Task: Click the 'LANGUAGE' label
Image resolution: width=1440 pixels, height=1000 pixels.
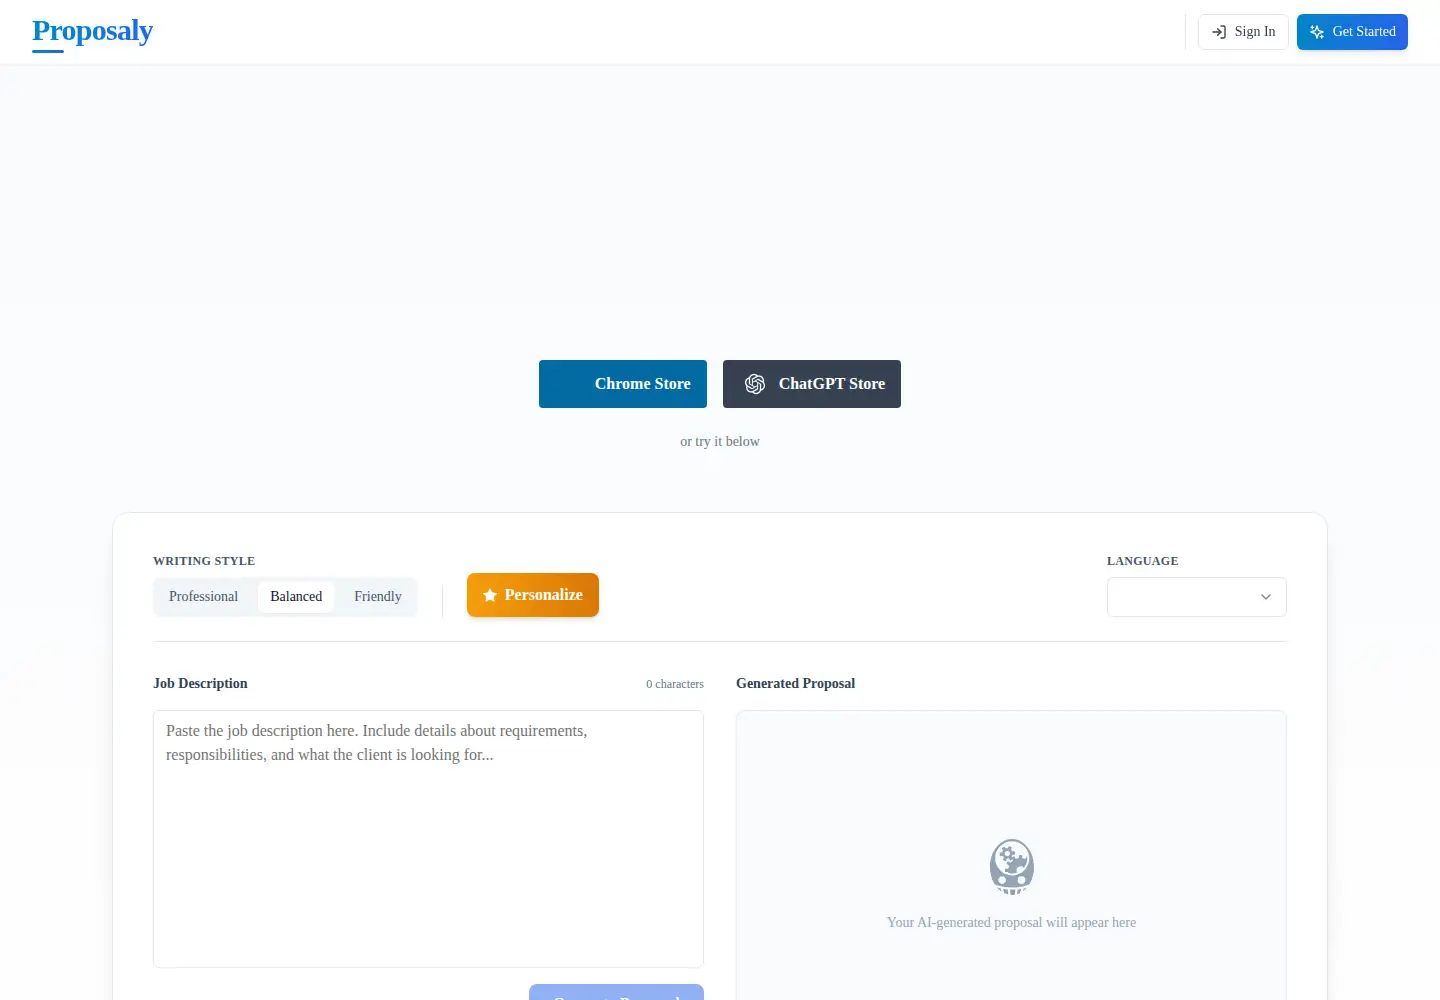Action: [1142, 561]
